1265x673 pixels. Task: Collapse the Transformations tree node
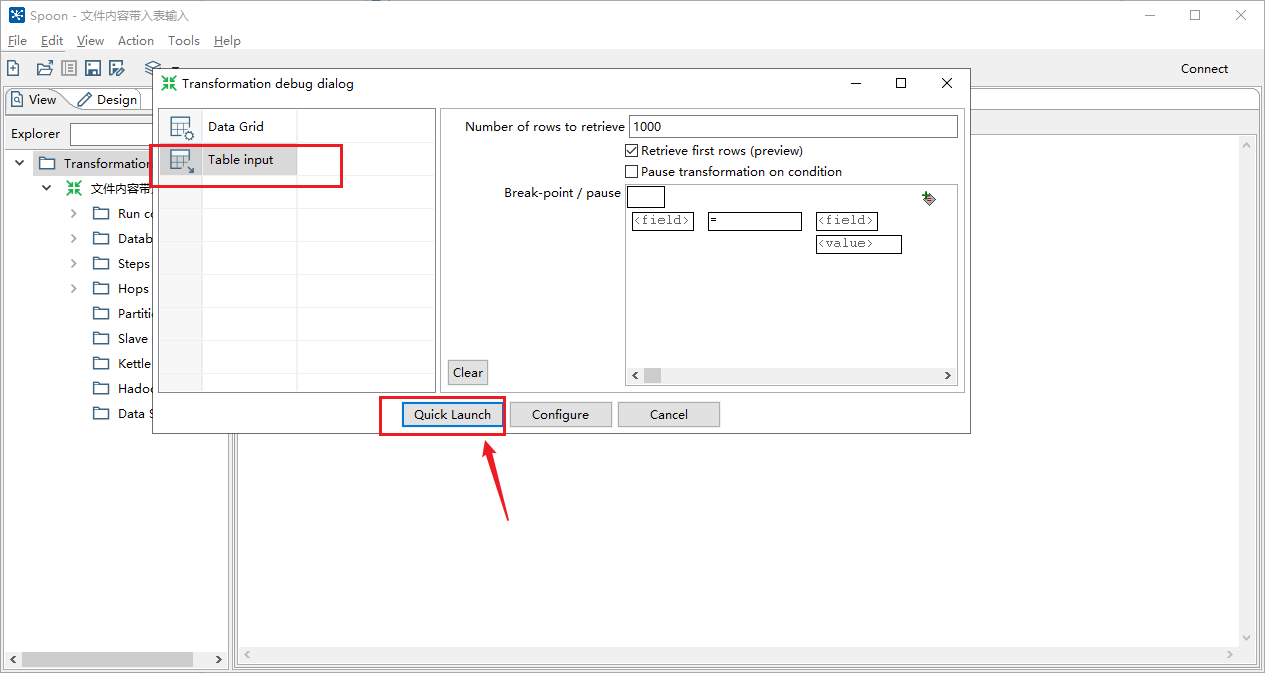coord(20,163)
